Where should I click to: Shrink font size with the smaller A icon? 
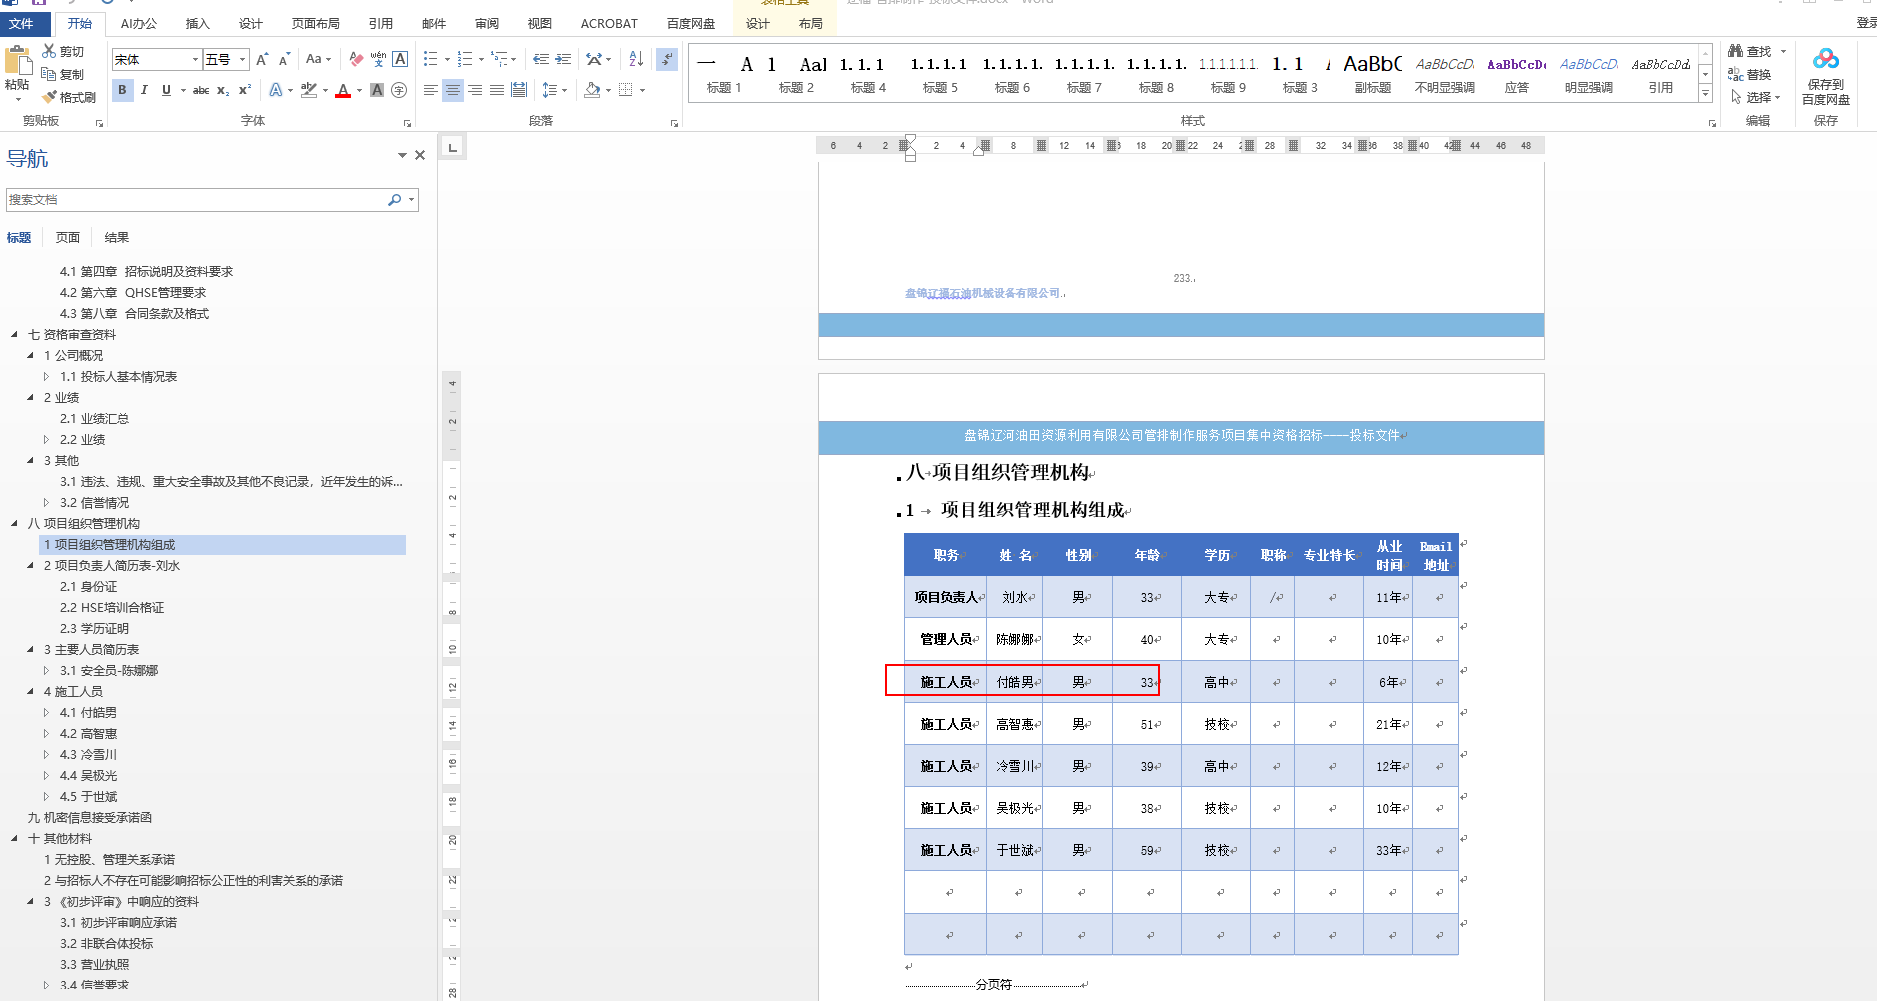coord(284,60)
